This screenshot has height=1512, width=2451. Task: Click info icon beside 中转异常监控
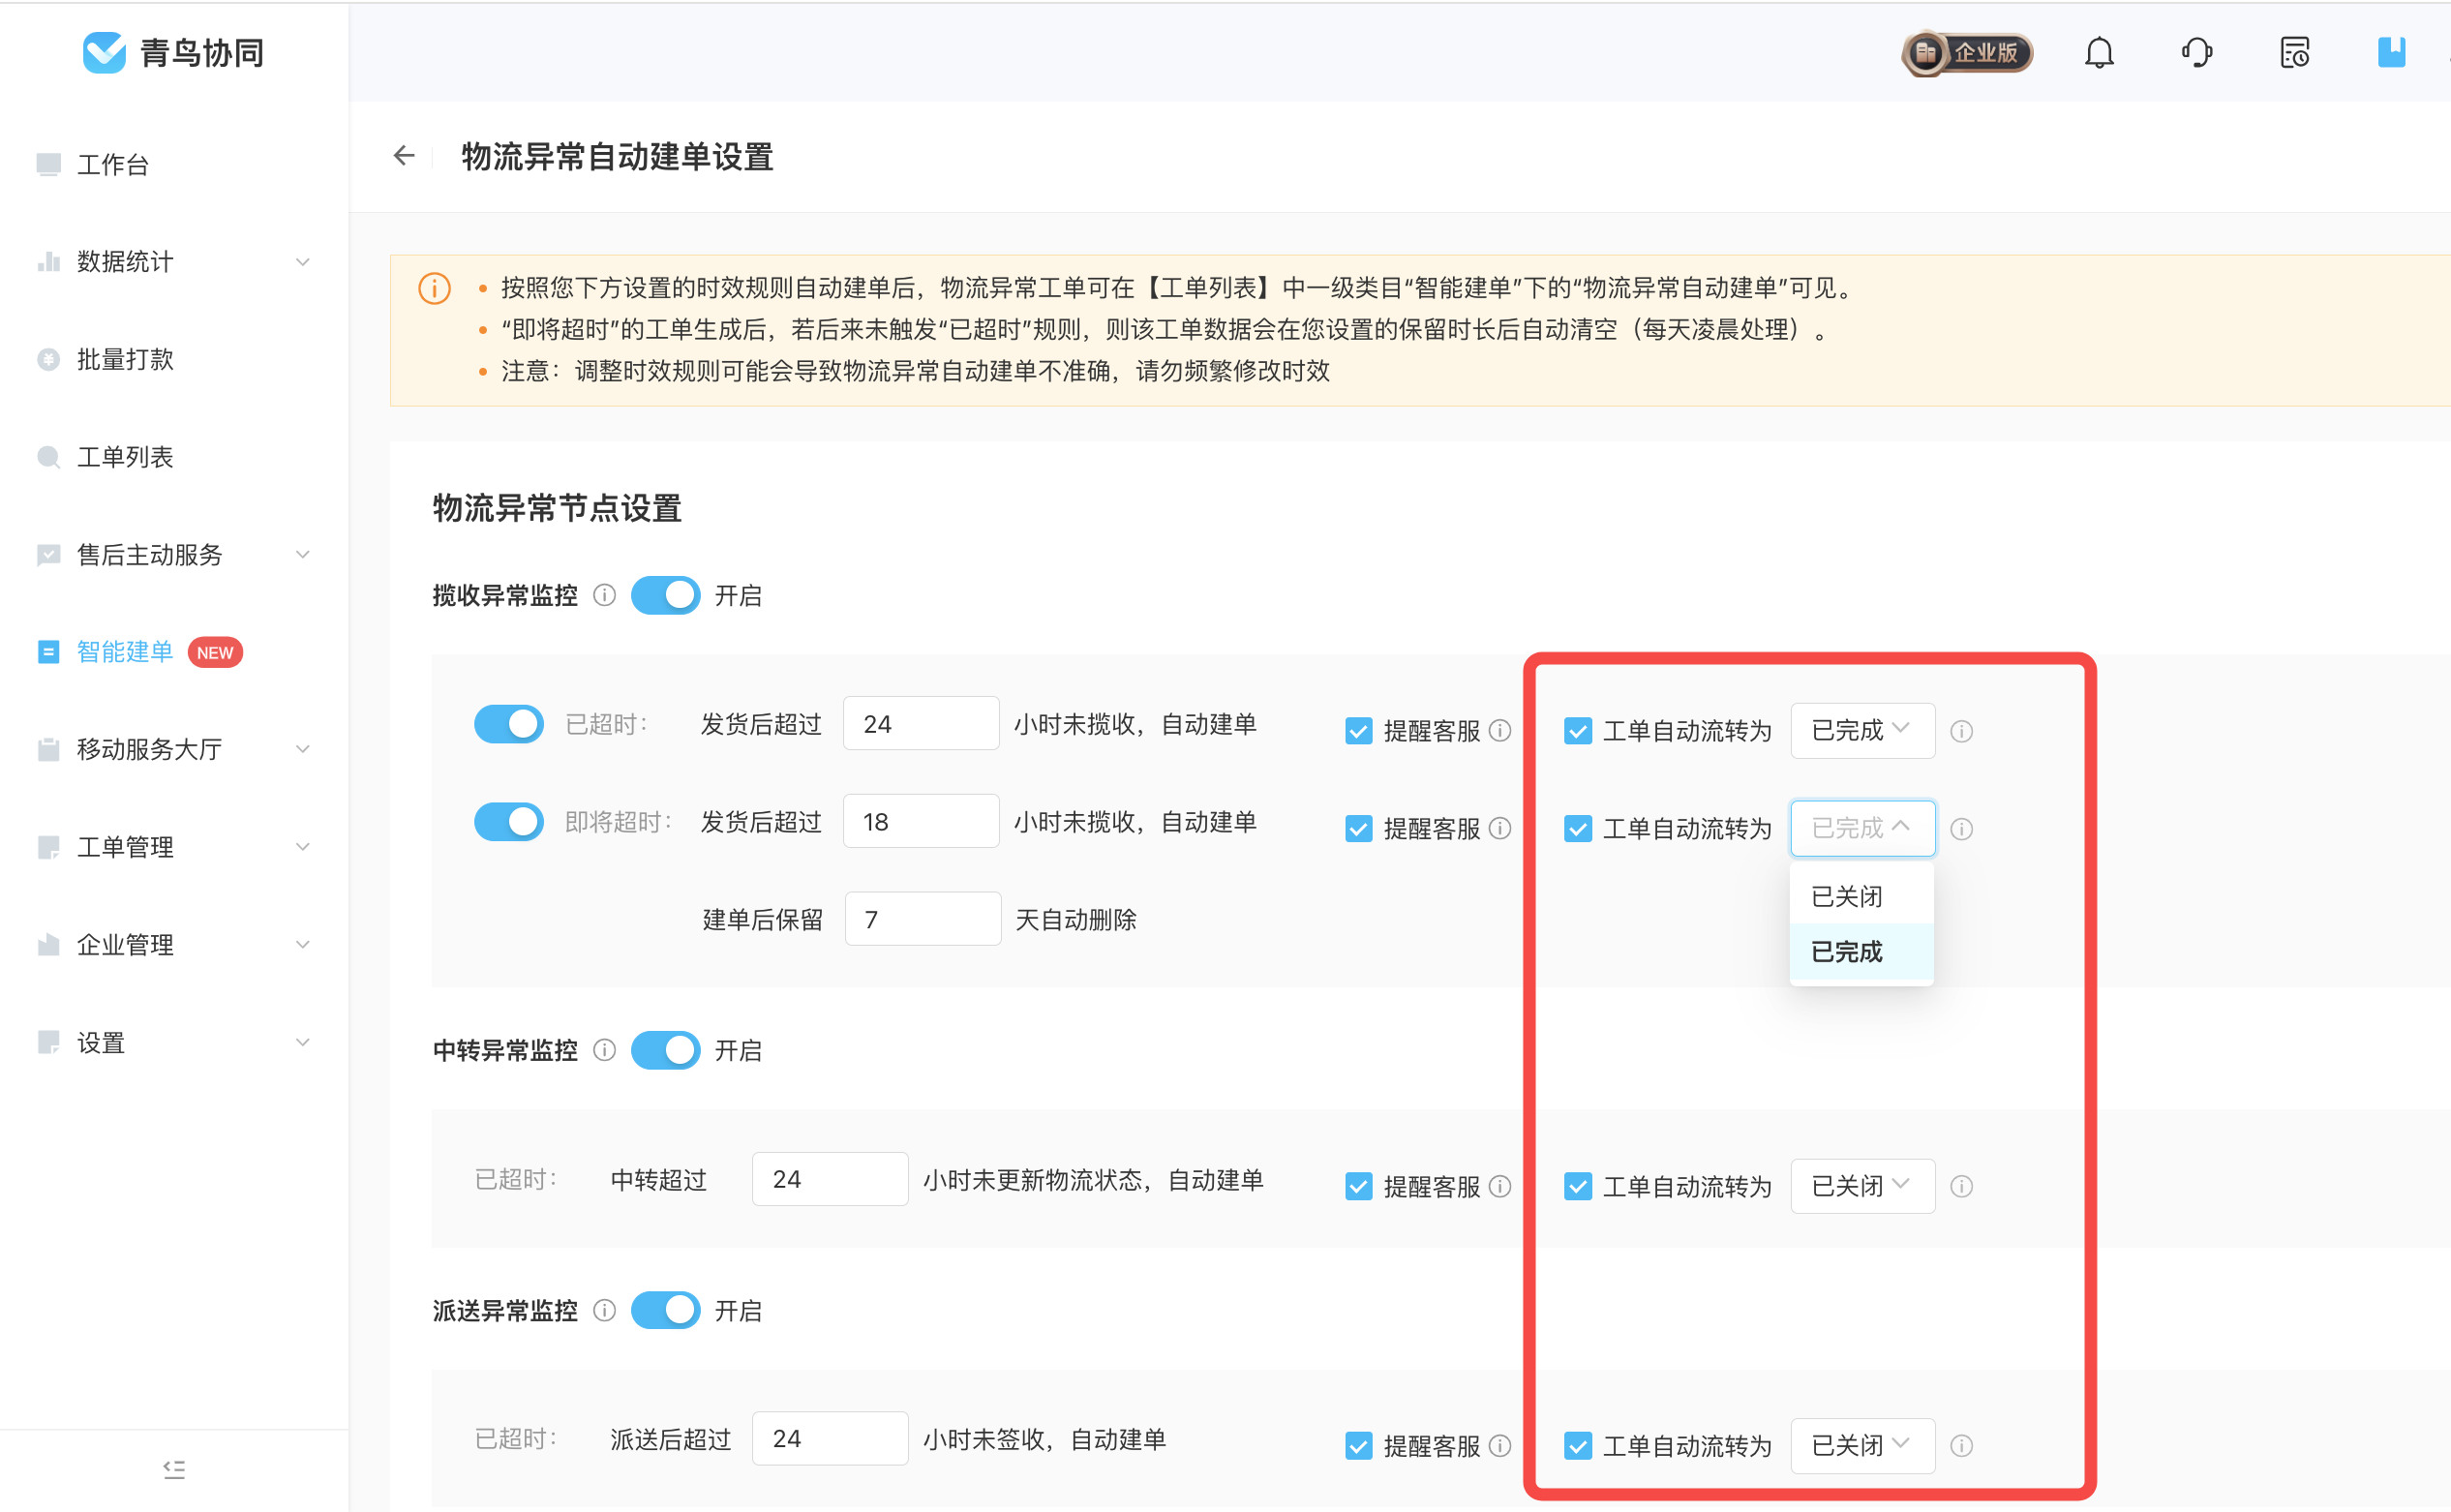point(604,1050)
